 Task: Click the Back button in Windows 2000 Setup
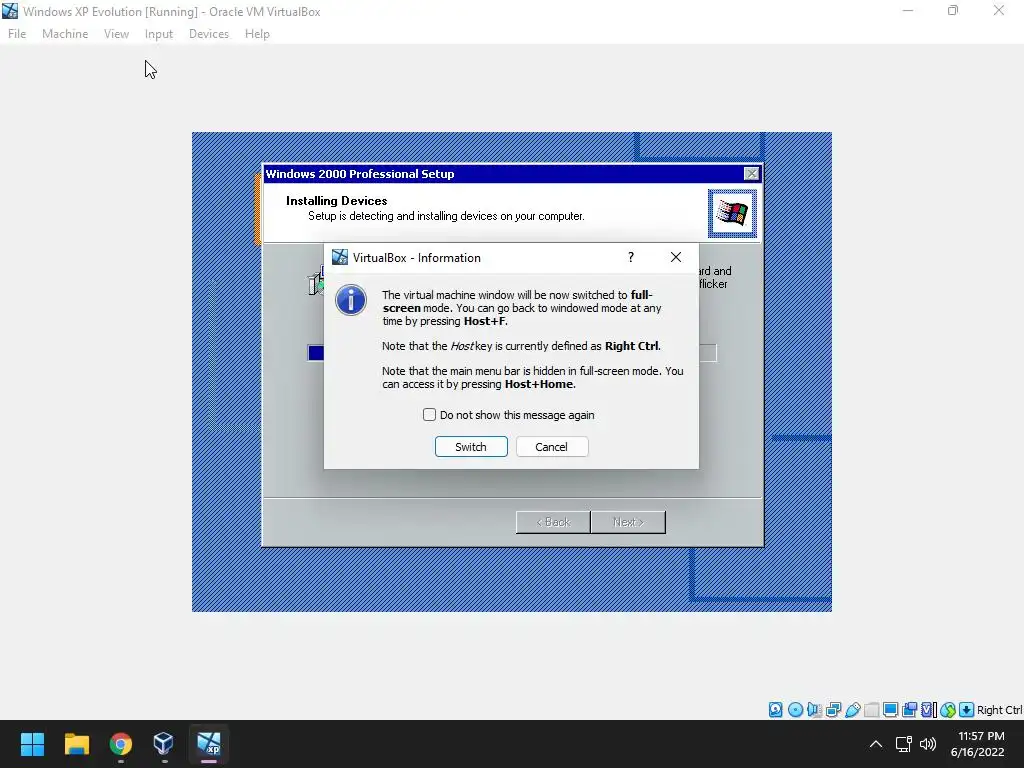click(553, 522)
